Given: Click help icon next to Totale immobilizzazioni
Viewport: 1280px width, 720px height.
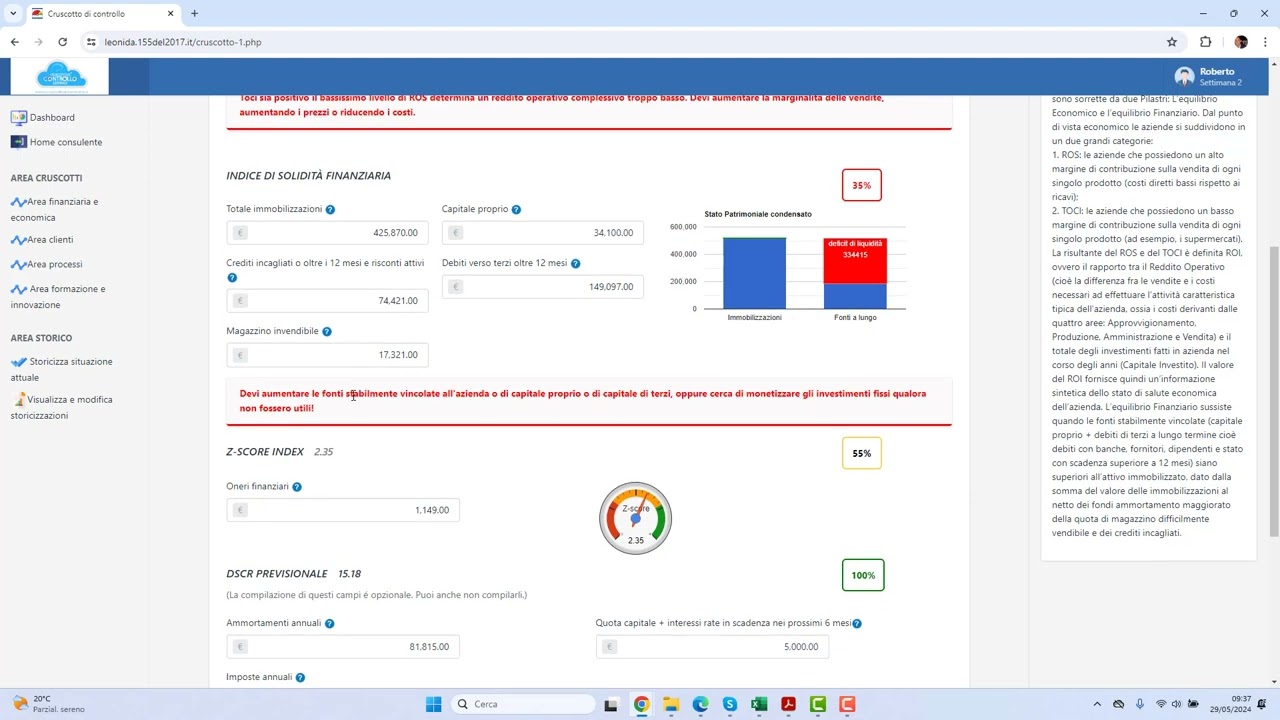Looking at the screenshot, I should (330, 210).
